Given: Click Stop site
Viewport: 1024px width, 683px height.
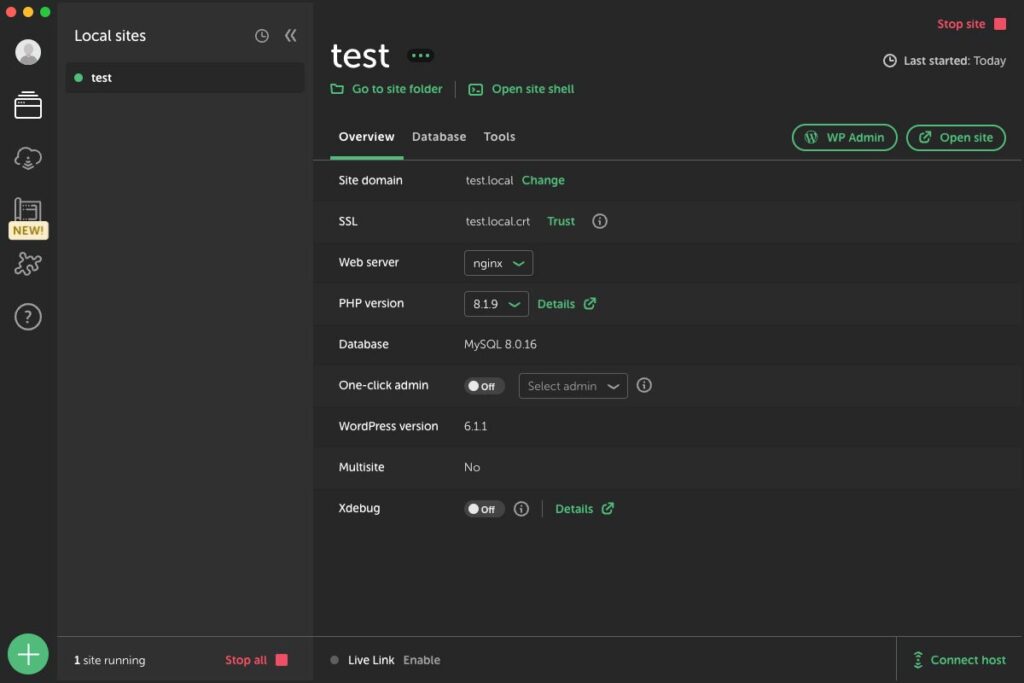Looking at the screenshot, I should point(972,24).
